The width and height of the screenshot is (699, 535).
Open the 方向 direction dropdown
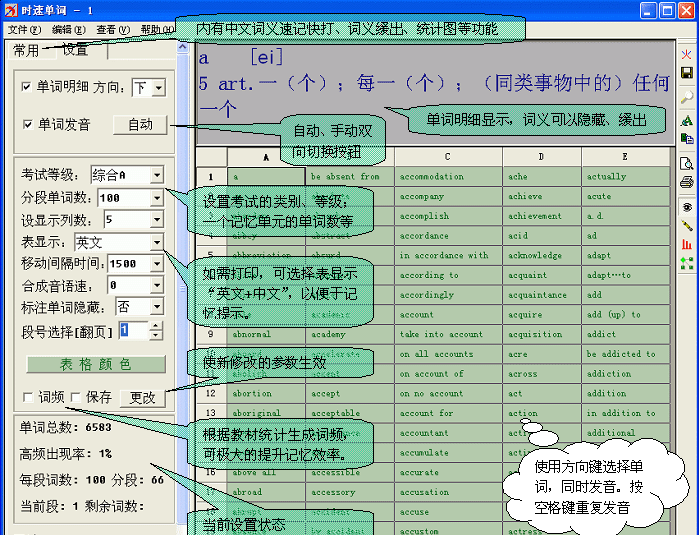click(x=159, y=87)
